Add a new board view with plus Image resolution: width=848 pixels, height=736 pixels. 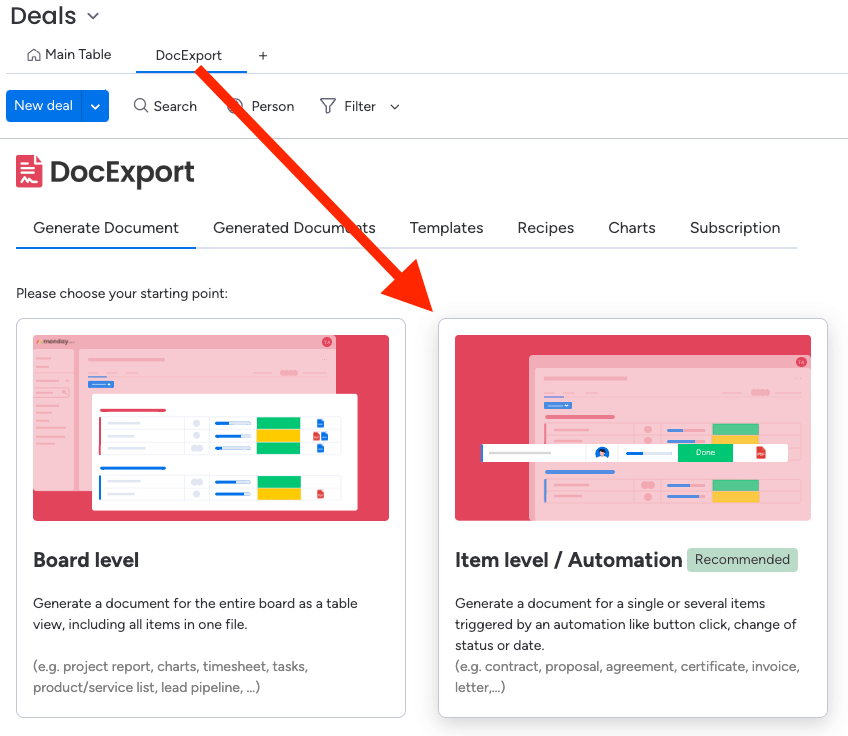[263, 56]
